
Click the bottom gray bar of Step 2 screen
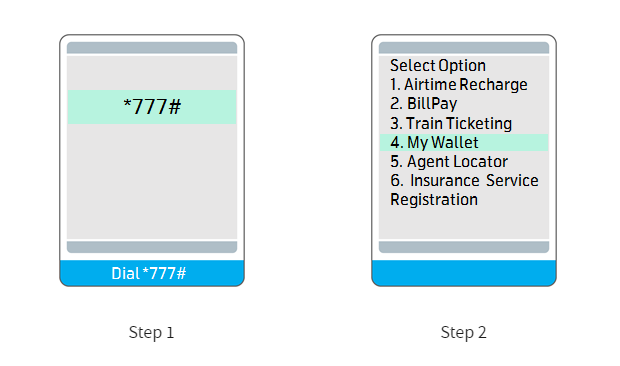coord(464,247)
